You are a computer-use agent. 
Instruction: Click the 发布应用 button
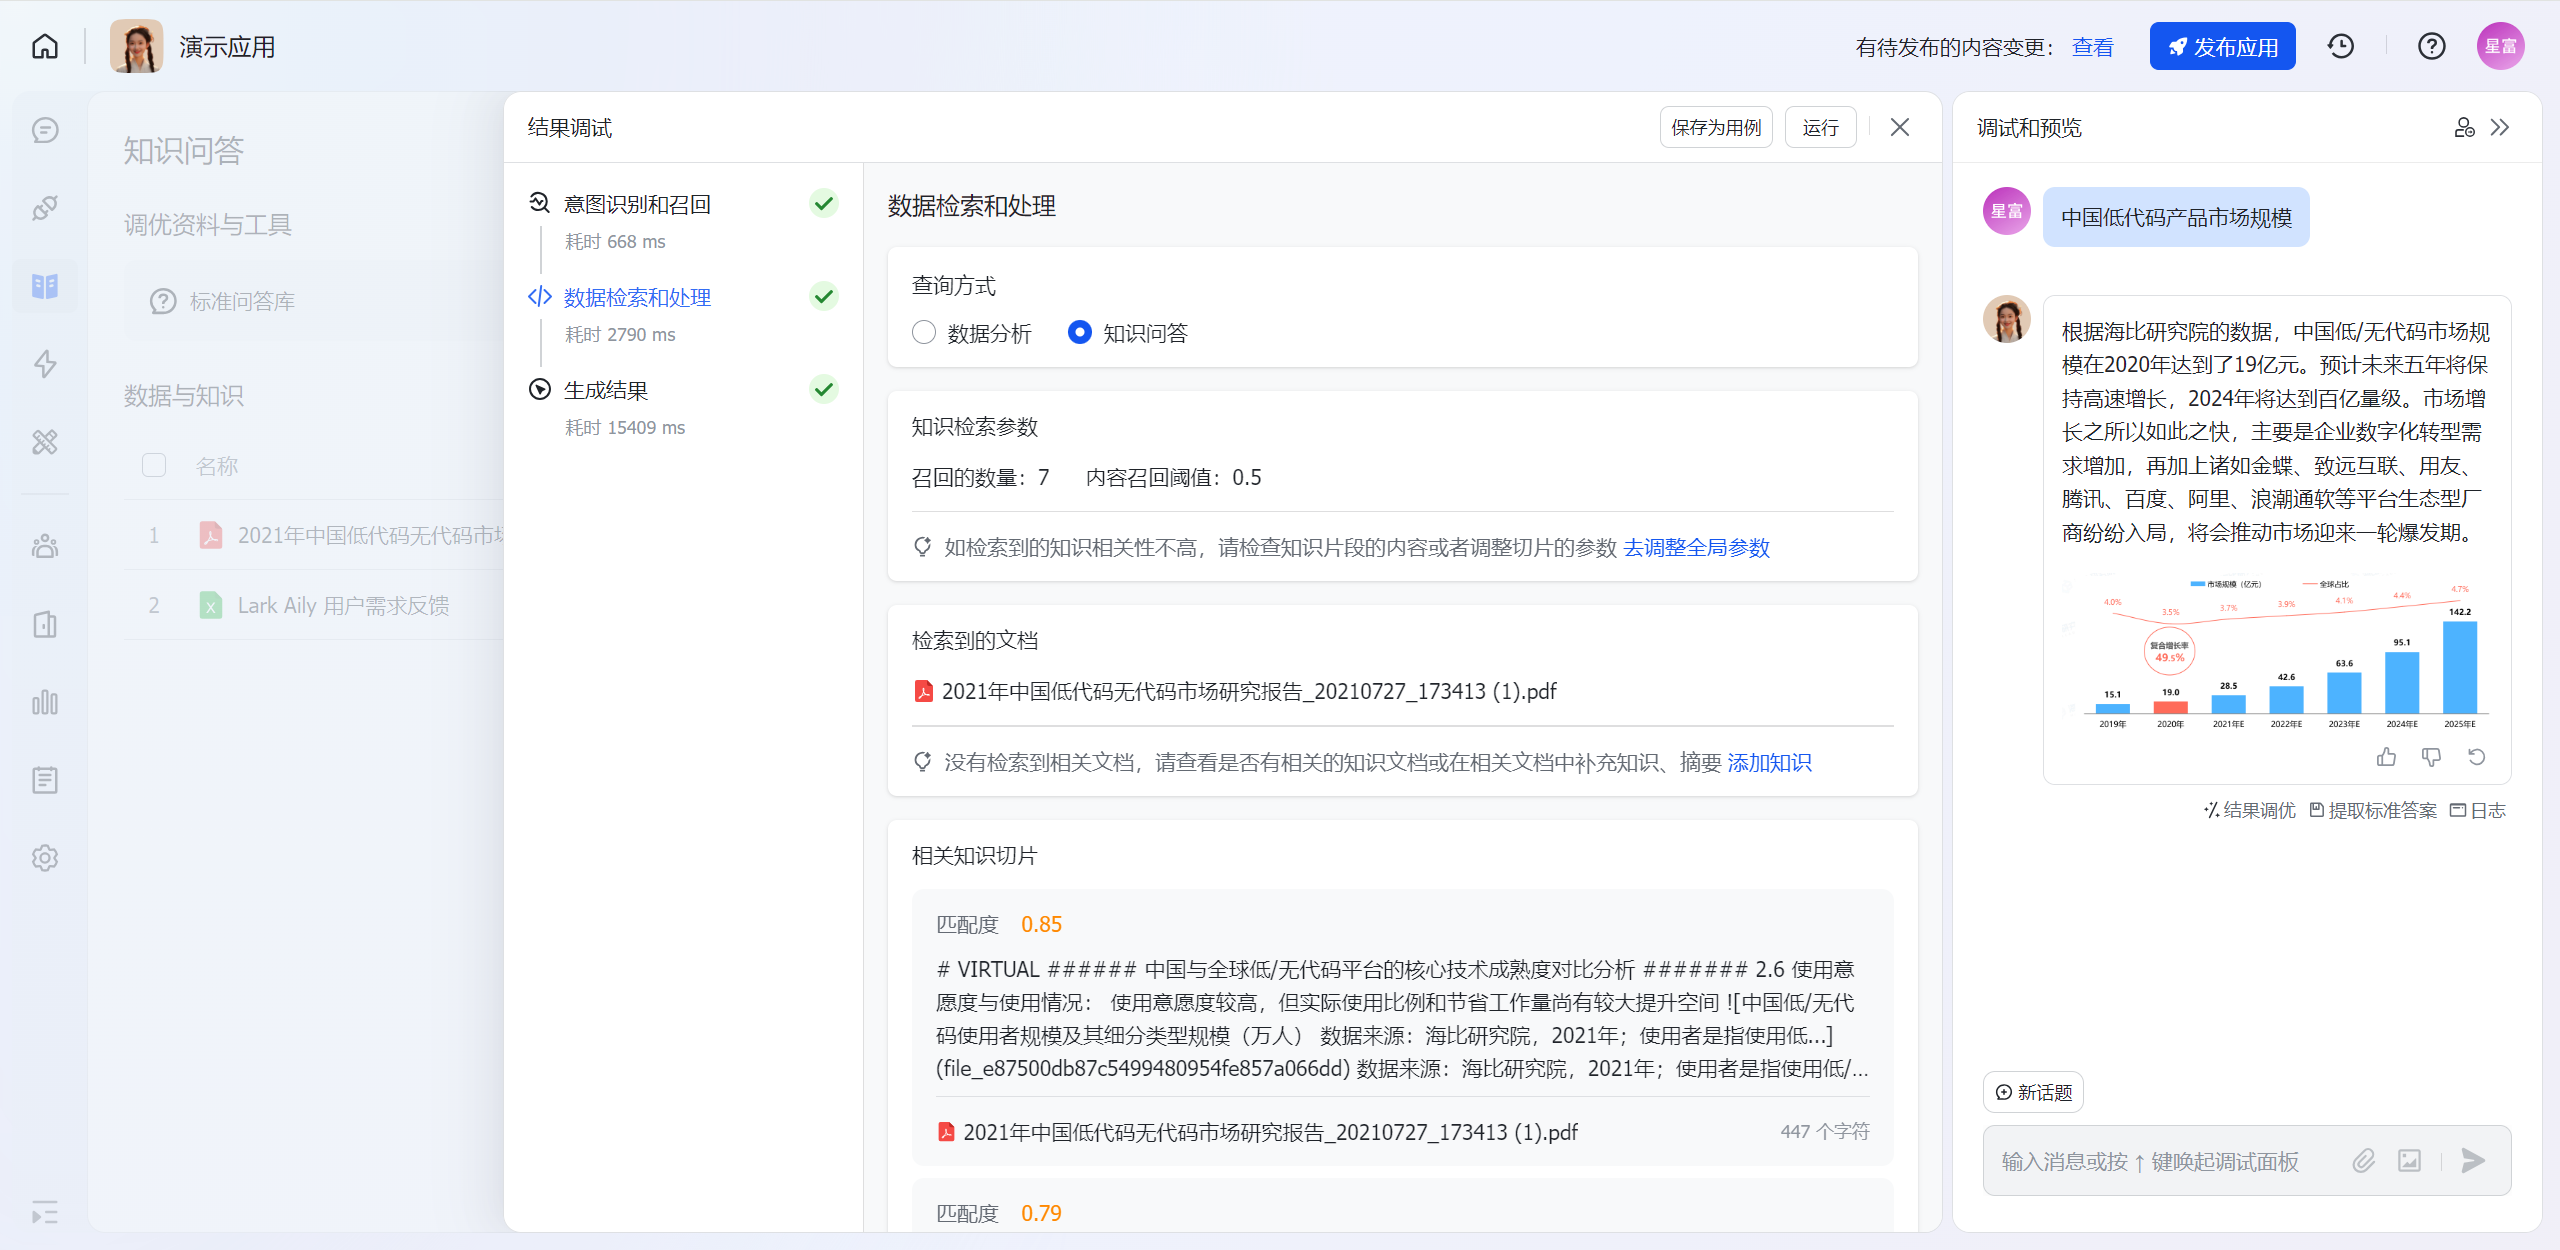coord(2222,46)
